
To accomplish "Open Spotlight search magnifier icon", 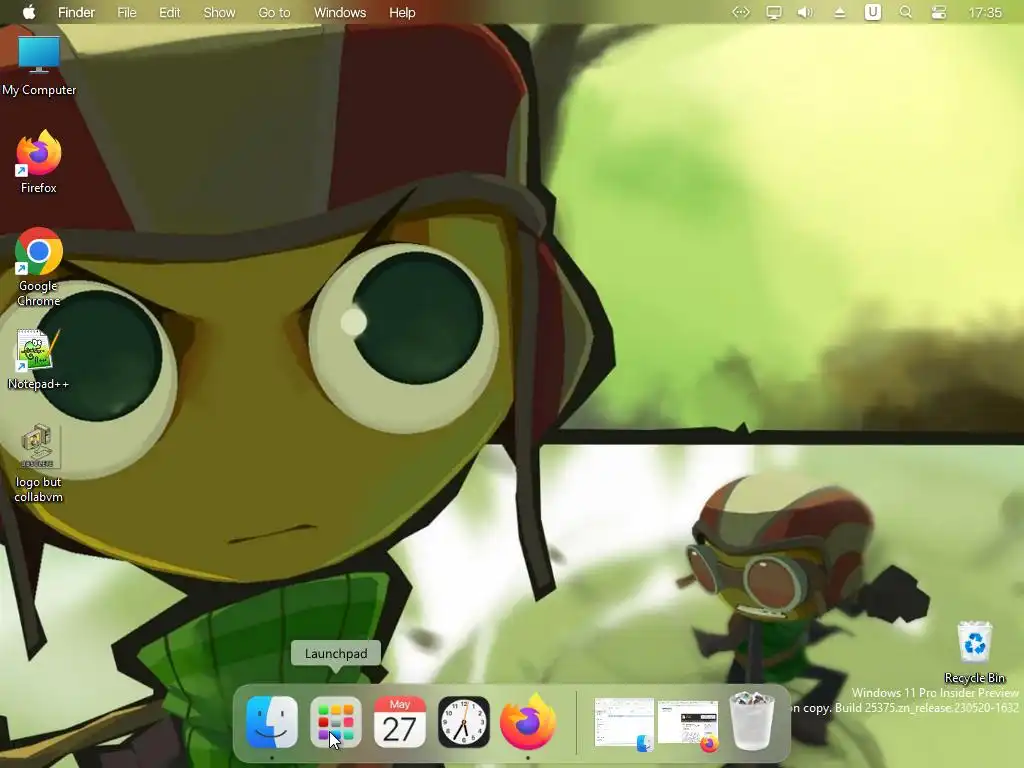I will pyautogui.click(x=906, y=12).
